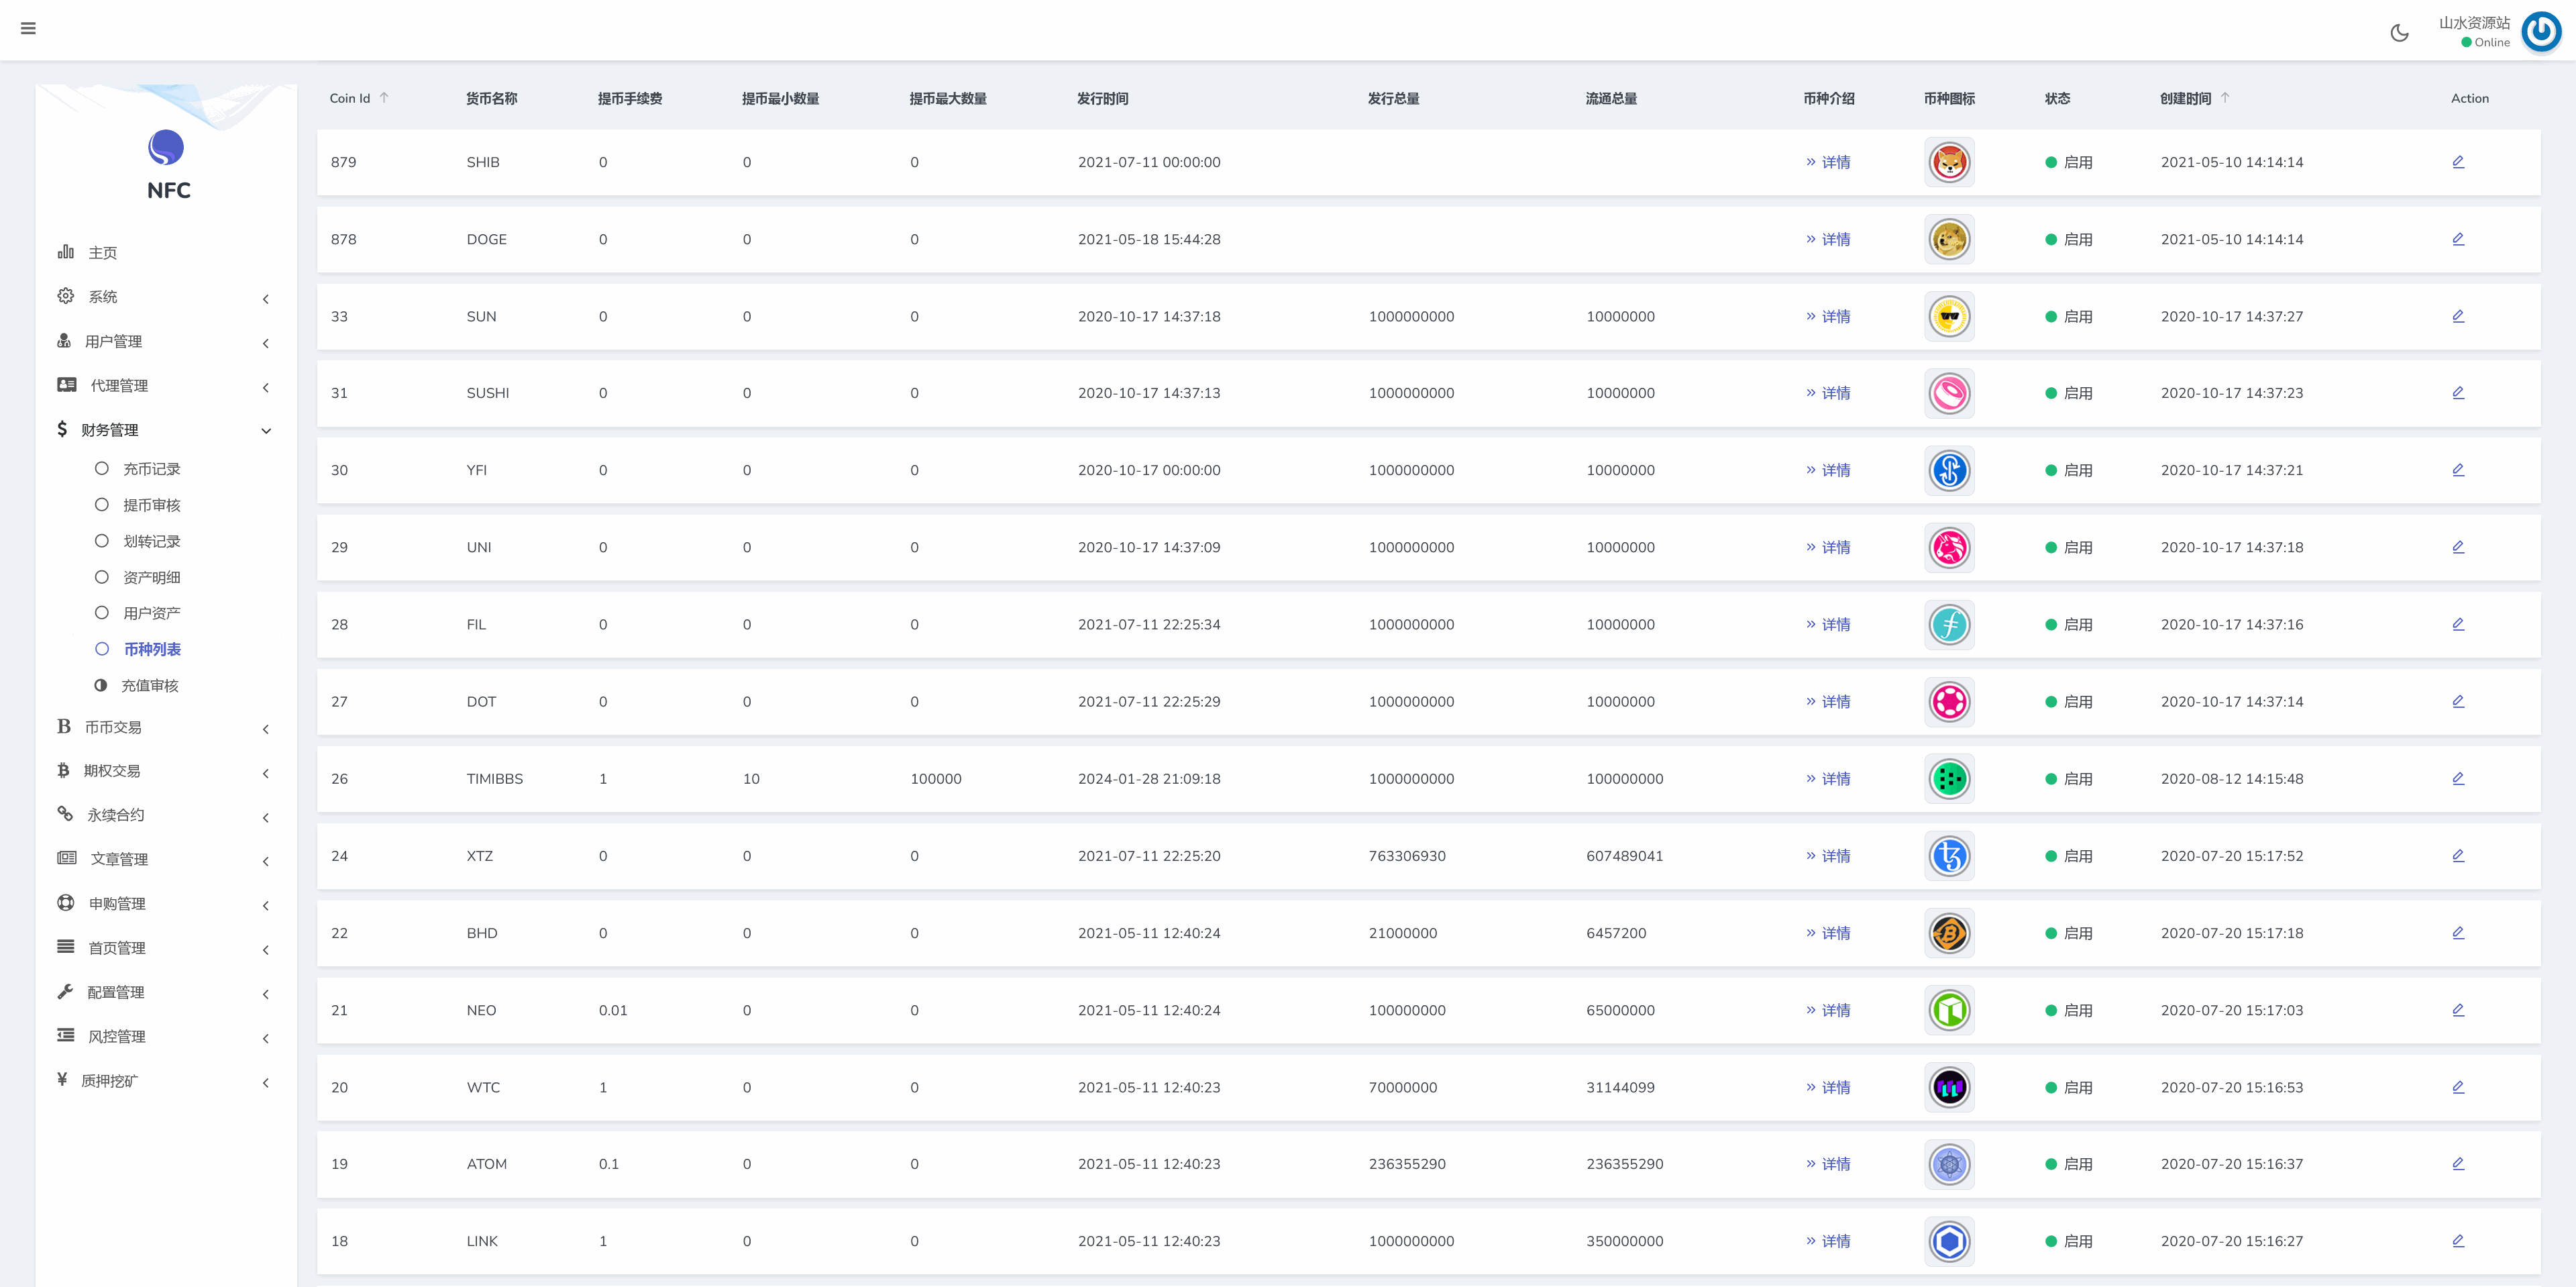Click the power/logout icon at top right

pyautogui.click(x=2542, y=33)
